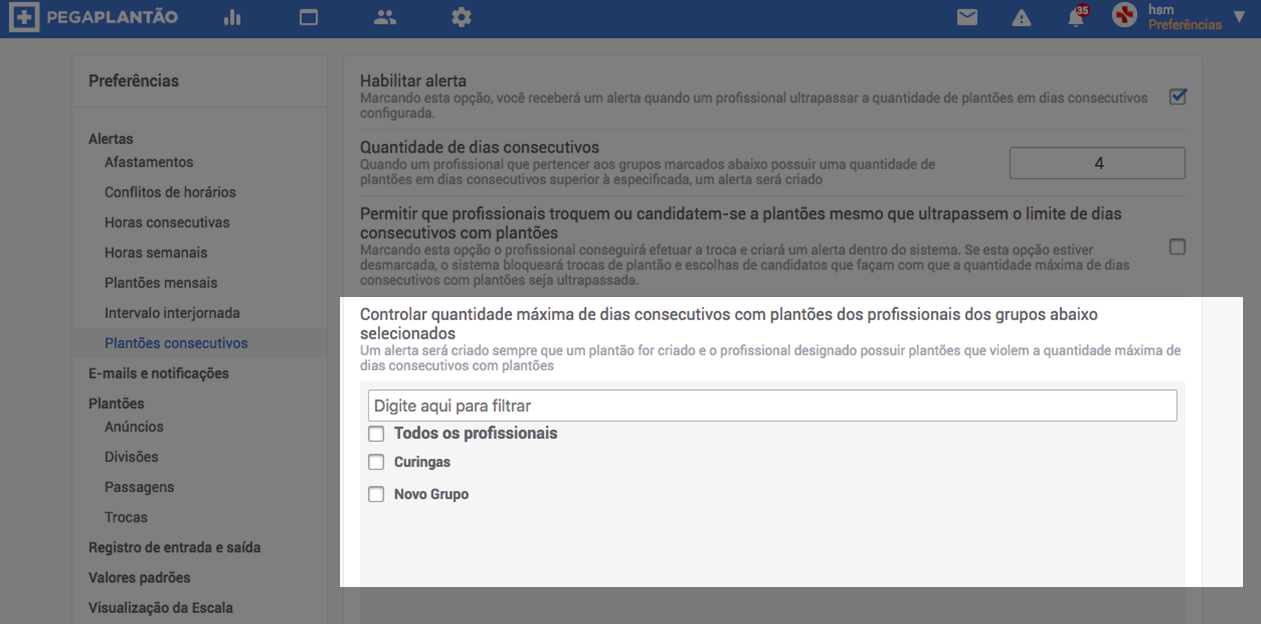Viewport: 1261px width, 624px height.
Task: Click the Novo Grupo label
Action: [431, 494]
